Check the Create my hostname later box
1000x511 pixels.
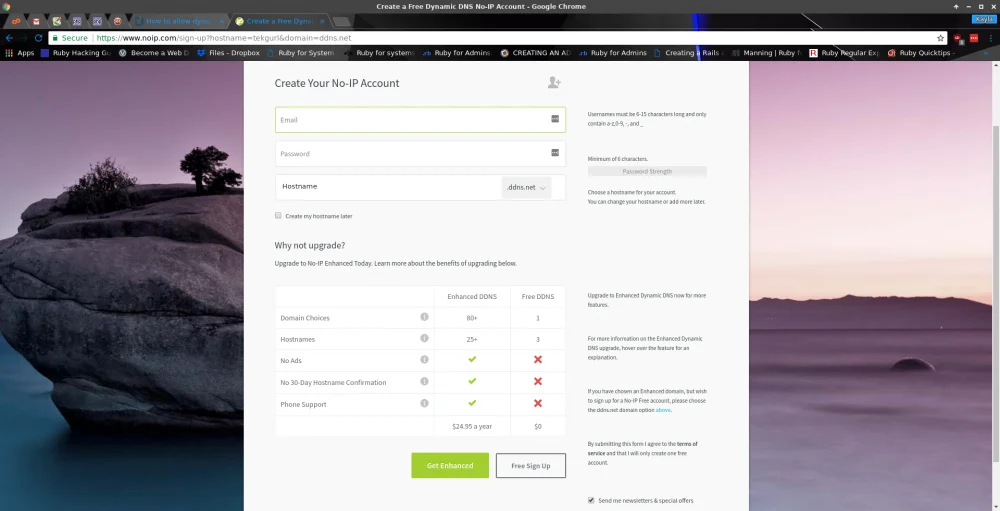coord(278,216)
